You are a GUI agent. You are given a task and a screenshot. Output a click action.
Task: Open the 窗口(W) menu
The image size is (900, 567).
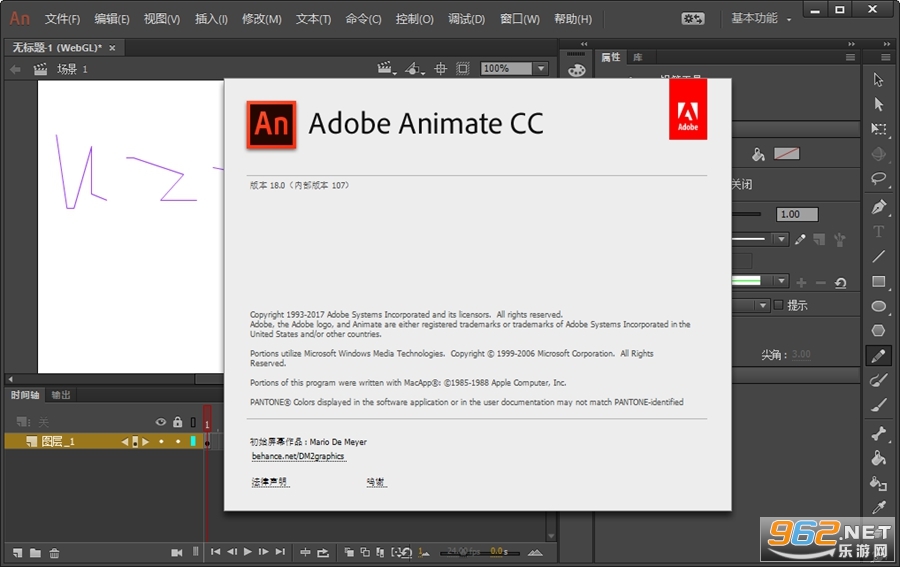(519, 19)
